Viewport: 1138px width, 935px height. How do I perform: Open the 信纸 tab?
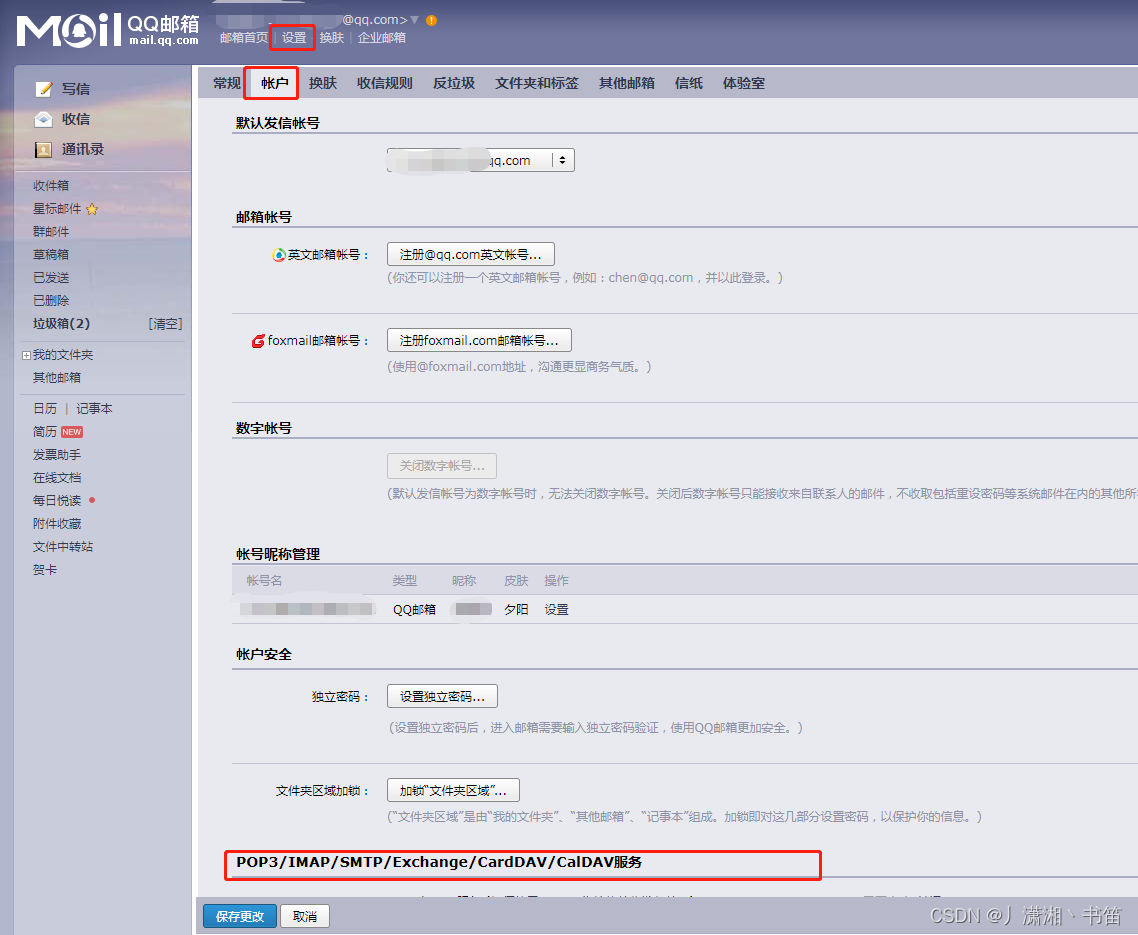pos(688,83)
